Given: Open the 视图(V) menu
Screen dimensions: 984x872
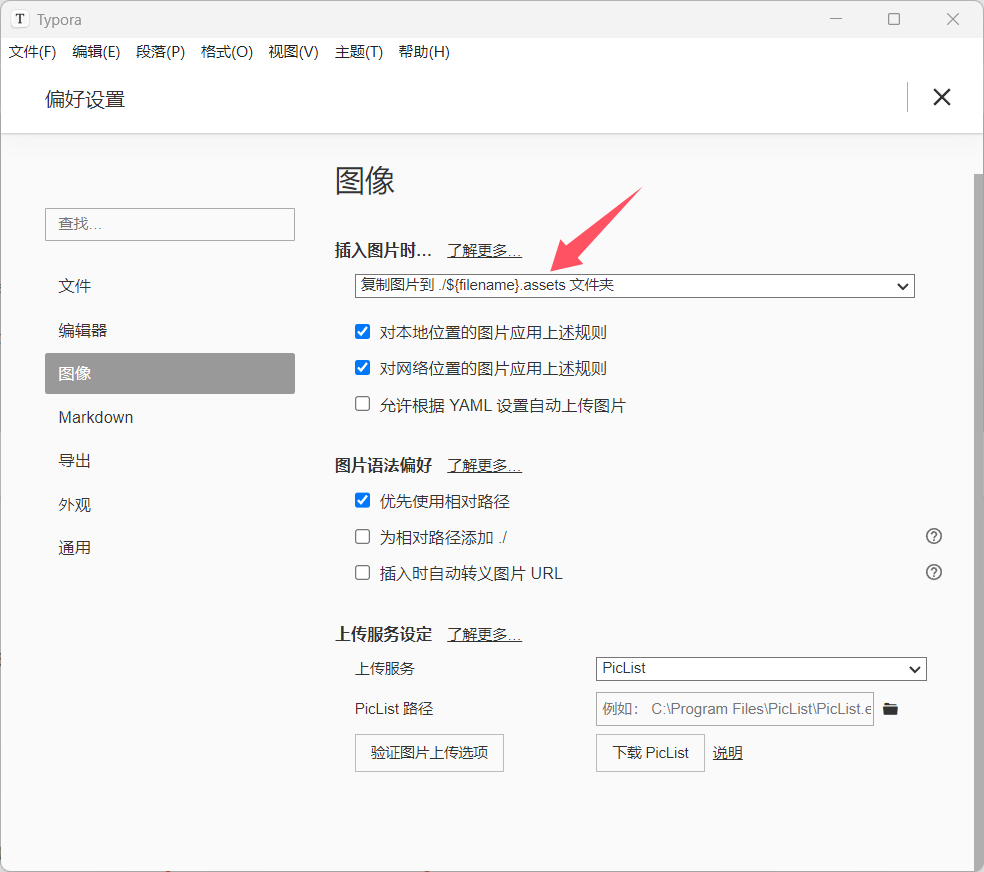Looking at the screenshot, I should coord(293,52).
